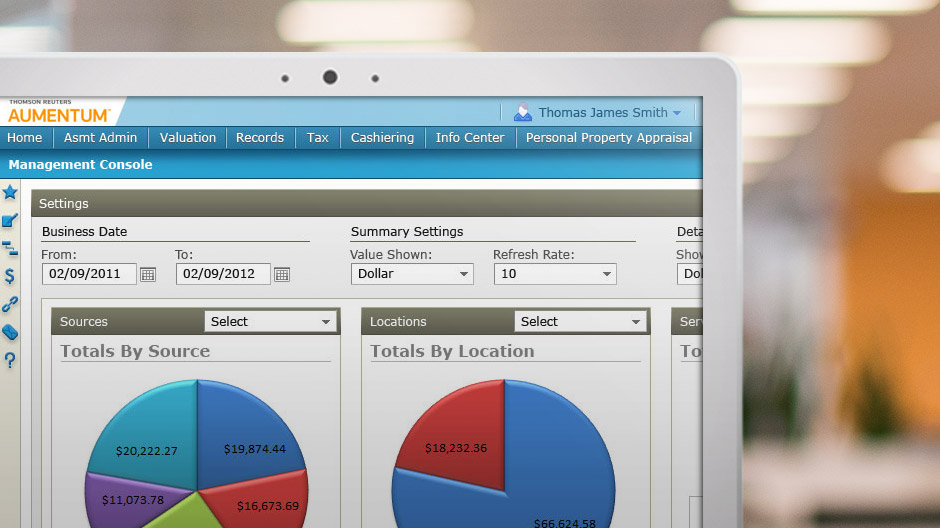
Task: Open the workflow steps sidebar icon
Action: [x=10, y=248]
